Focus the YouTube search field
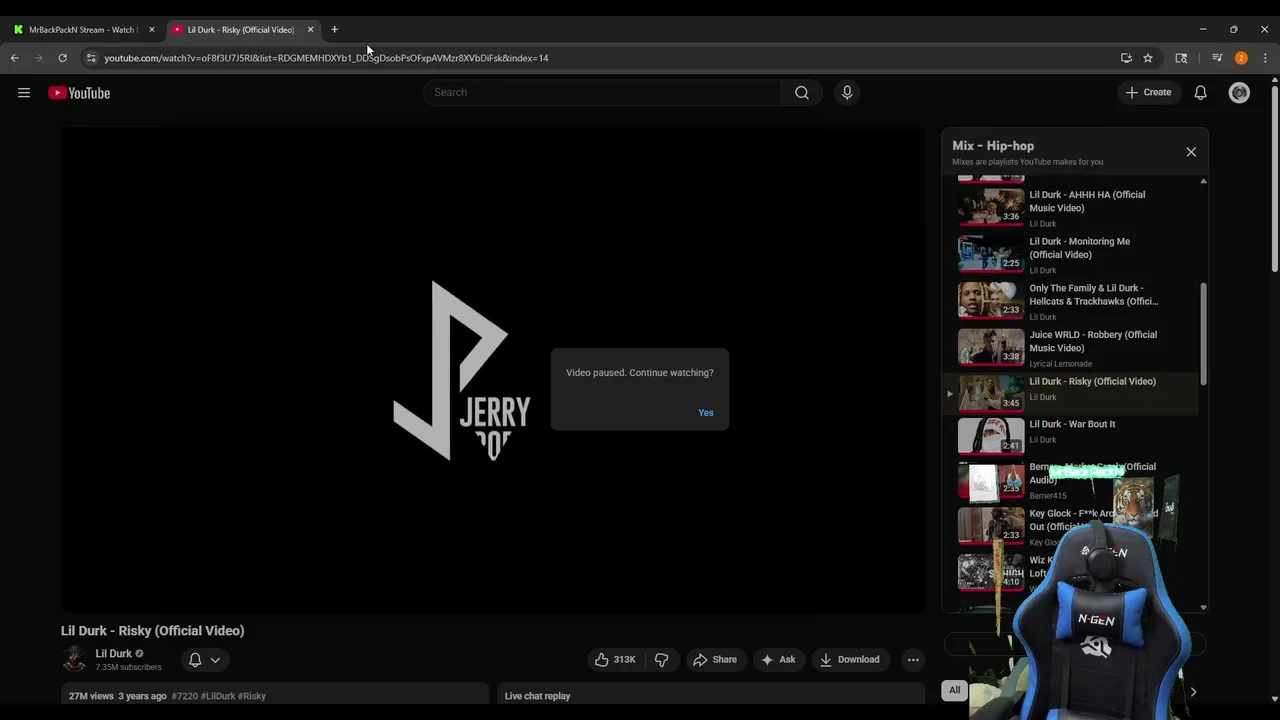The image size is (1280, 720). coord(604,93)
